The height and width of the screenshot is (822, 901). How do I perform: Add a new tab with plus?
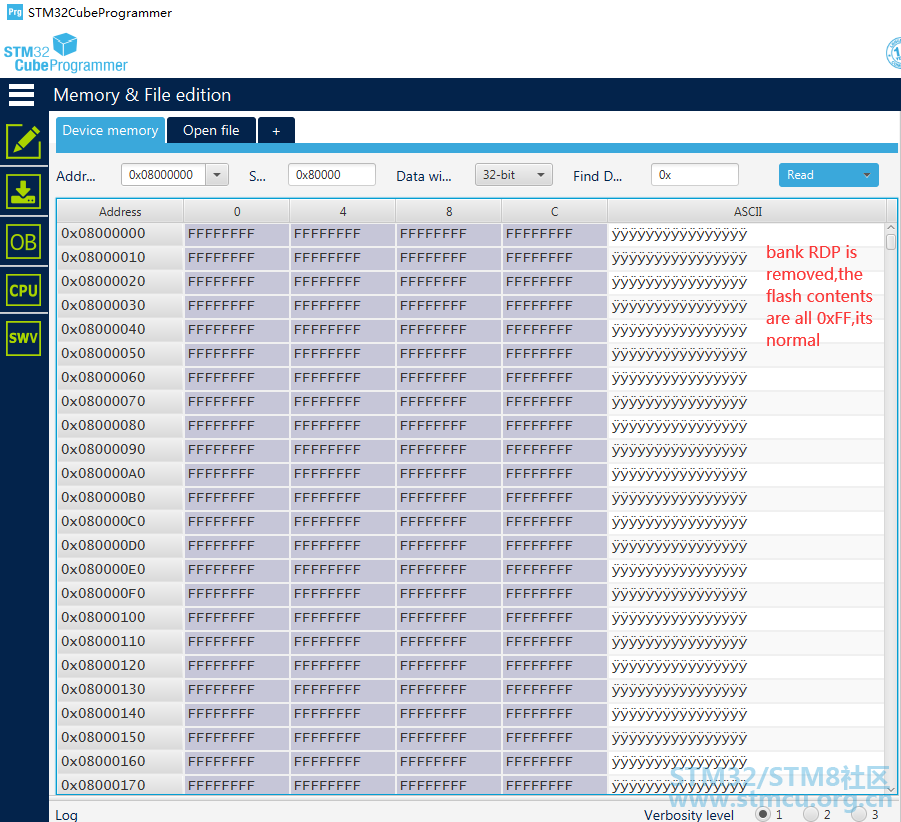pos(276,131)
